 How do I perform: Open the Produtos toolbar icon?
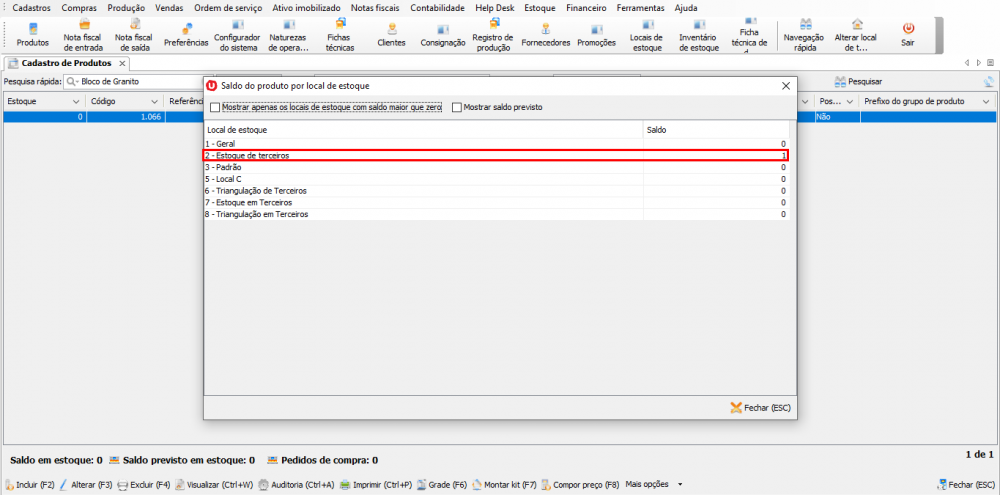click(32, 32)
